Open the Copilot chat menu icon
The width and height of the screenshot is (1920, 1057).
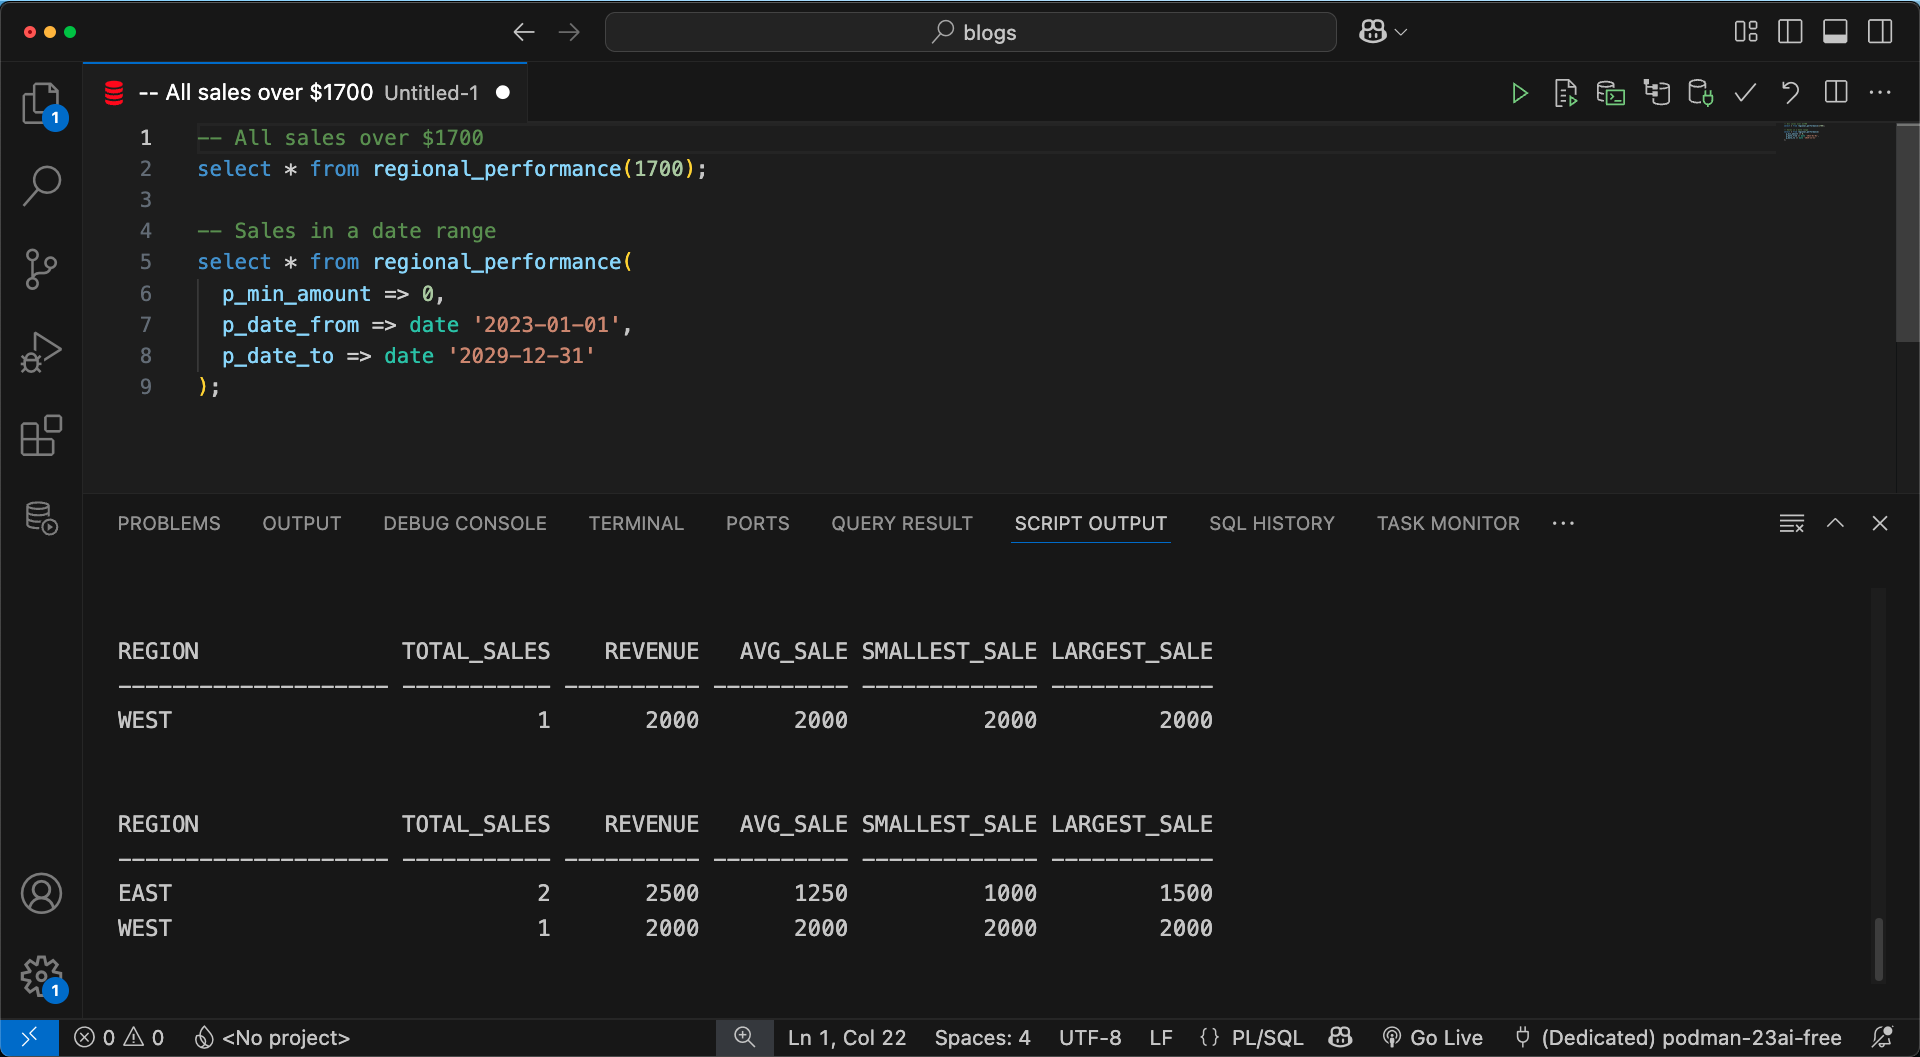[x=1373, y=32]
